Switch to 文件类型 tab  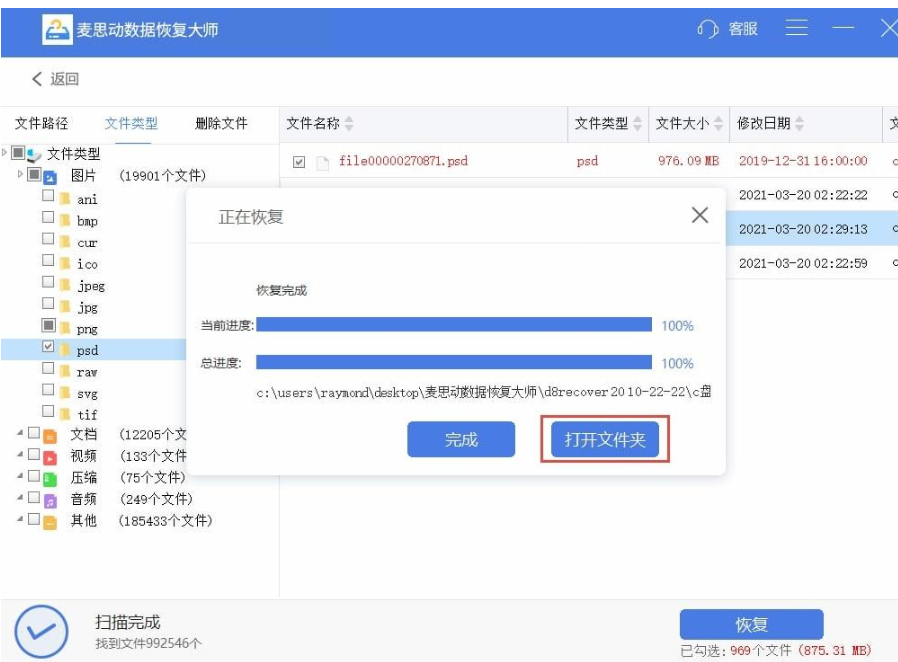pyautogui.click(x=131, y=123)
